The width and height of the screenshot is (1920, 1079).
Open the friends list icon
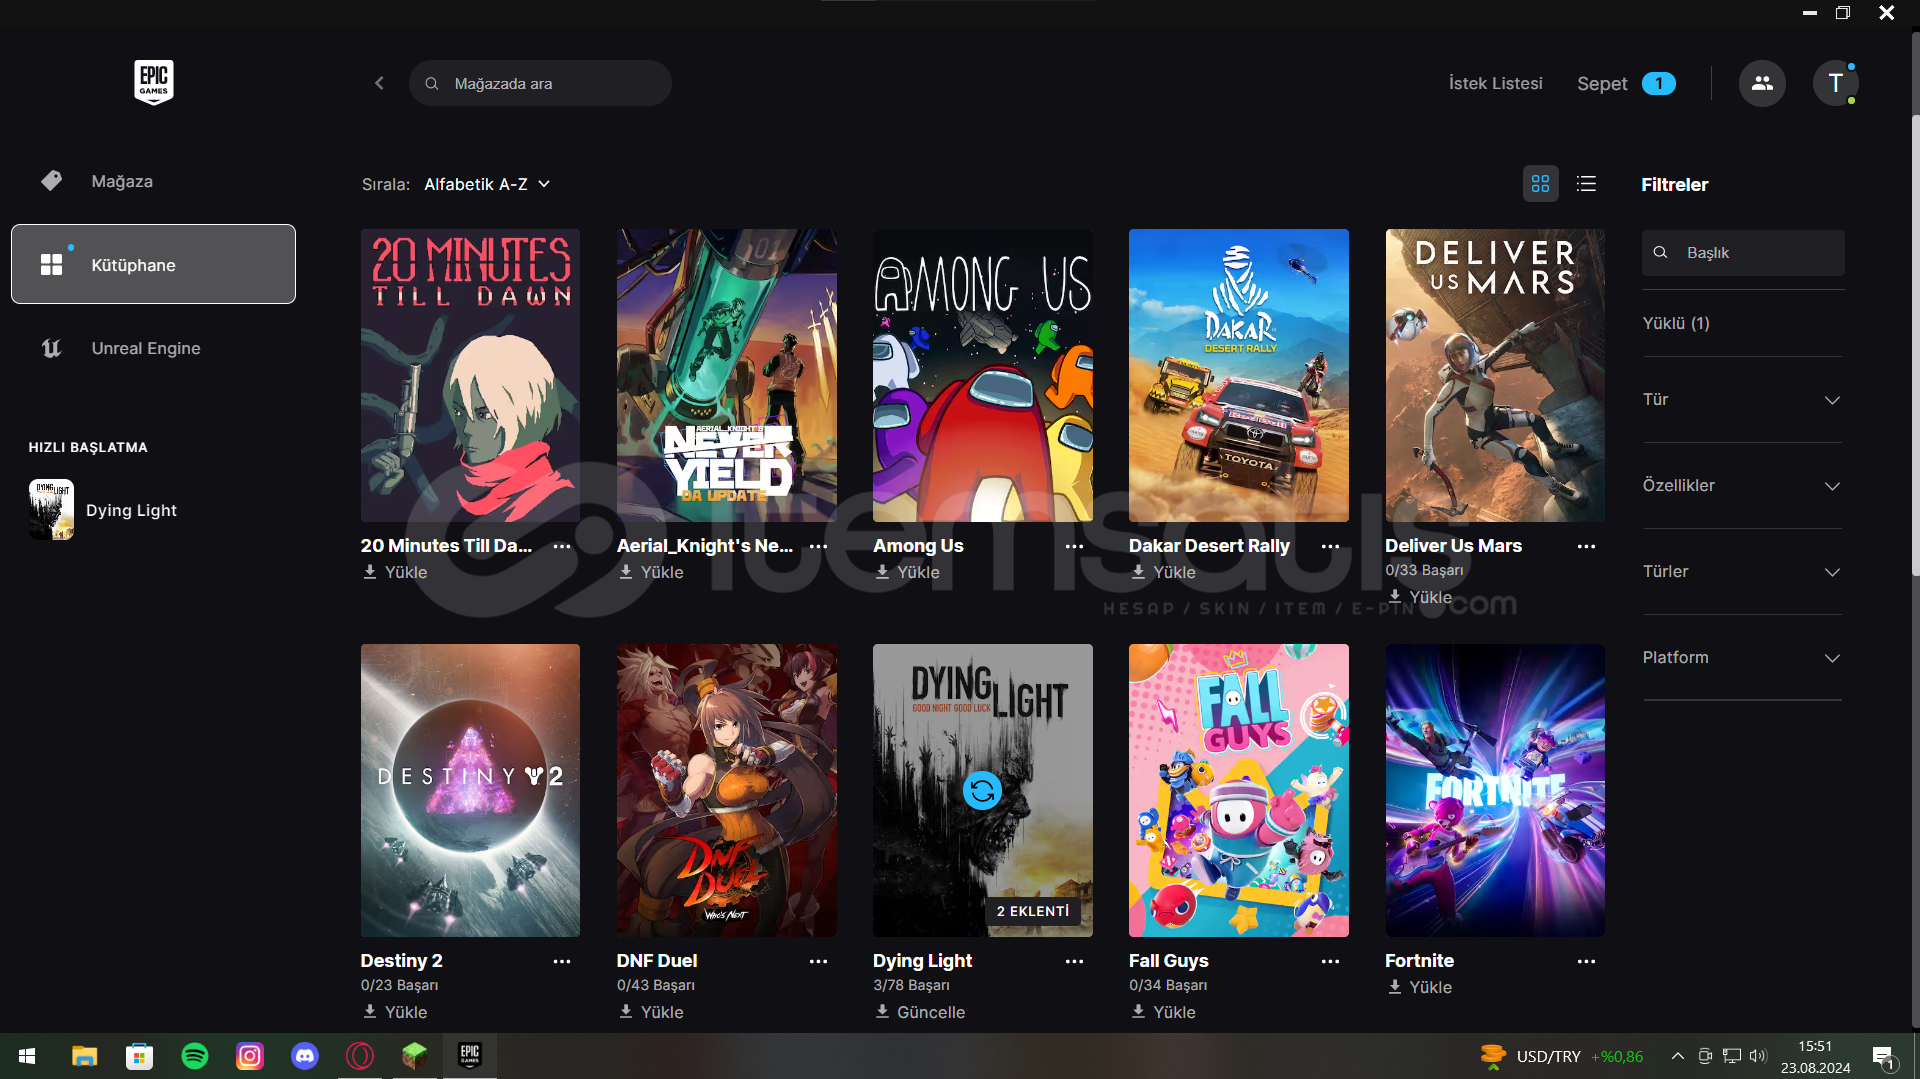point(1762,83)
